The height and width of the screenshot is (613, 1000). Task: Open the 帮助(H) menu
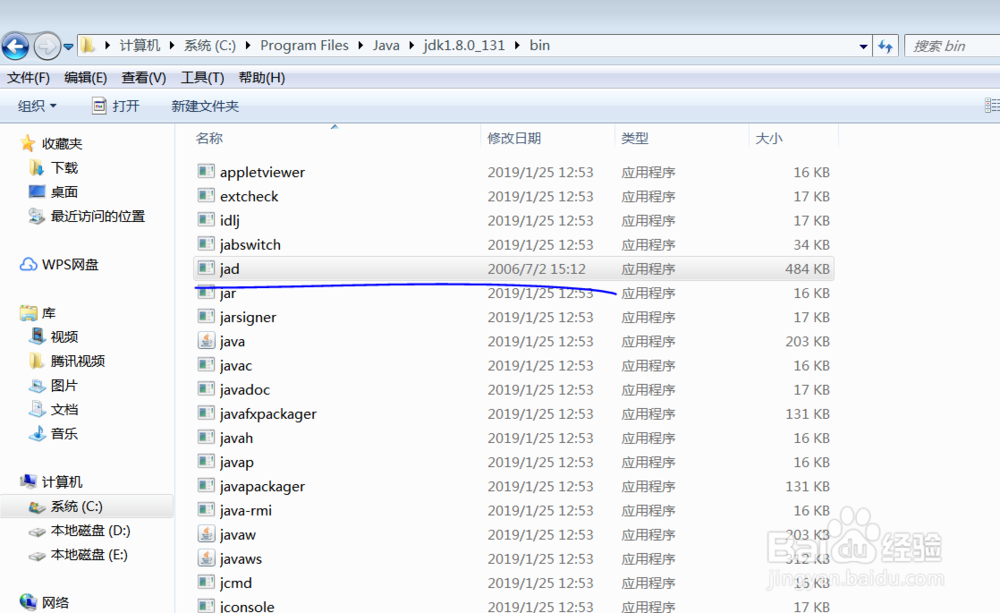pos(261,78)
